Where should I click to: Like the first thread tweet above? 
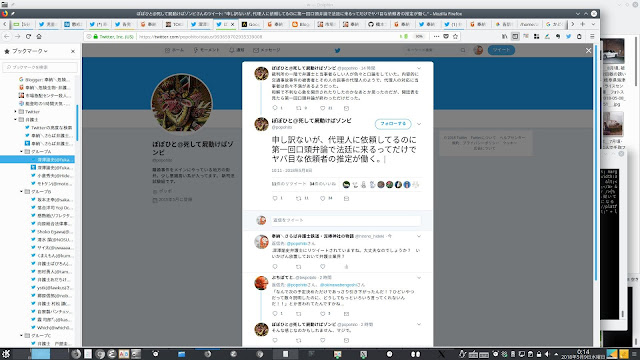click(x=322, y=108)
